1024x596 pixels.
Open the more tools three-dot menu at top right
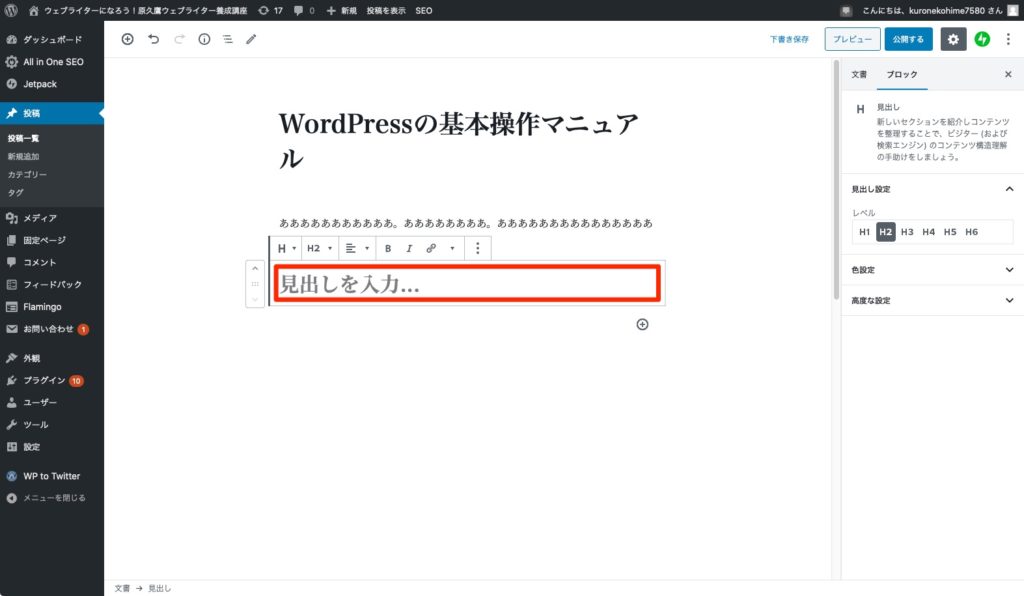pyautogui.click(x=1008, y=39)
